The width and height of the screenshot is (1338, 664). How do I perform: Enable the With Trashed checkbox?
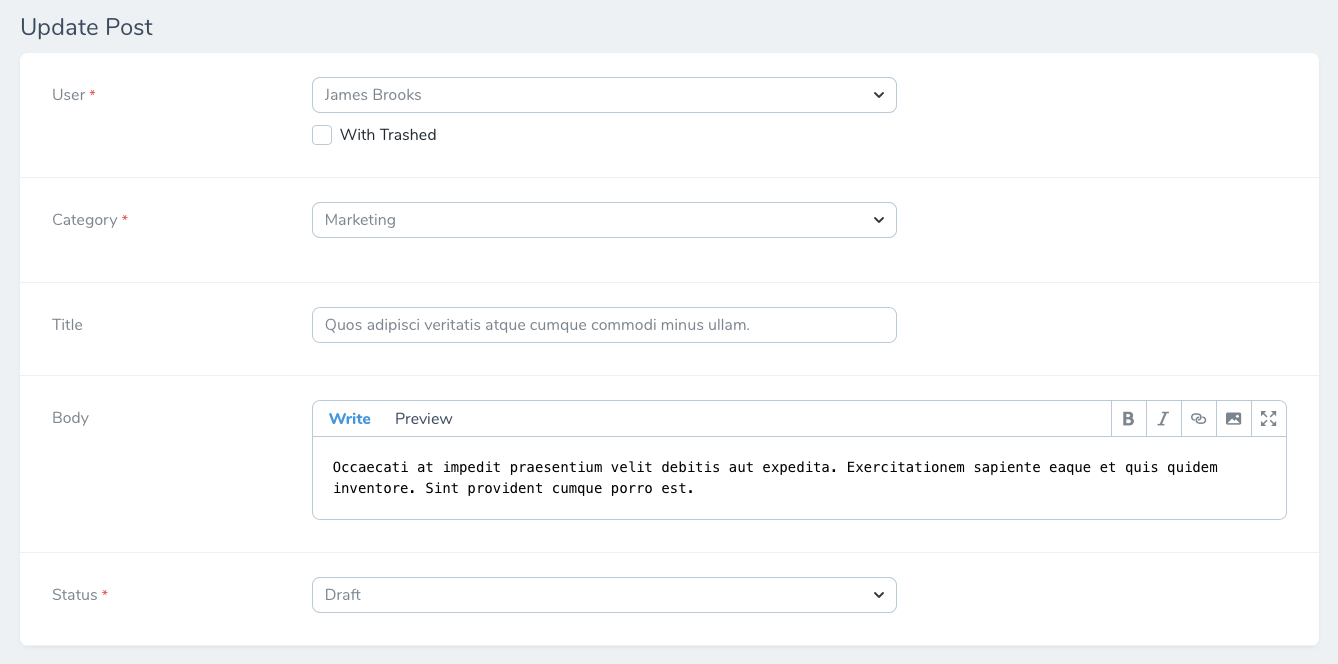[x=322, y=134]
